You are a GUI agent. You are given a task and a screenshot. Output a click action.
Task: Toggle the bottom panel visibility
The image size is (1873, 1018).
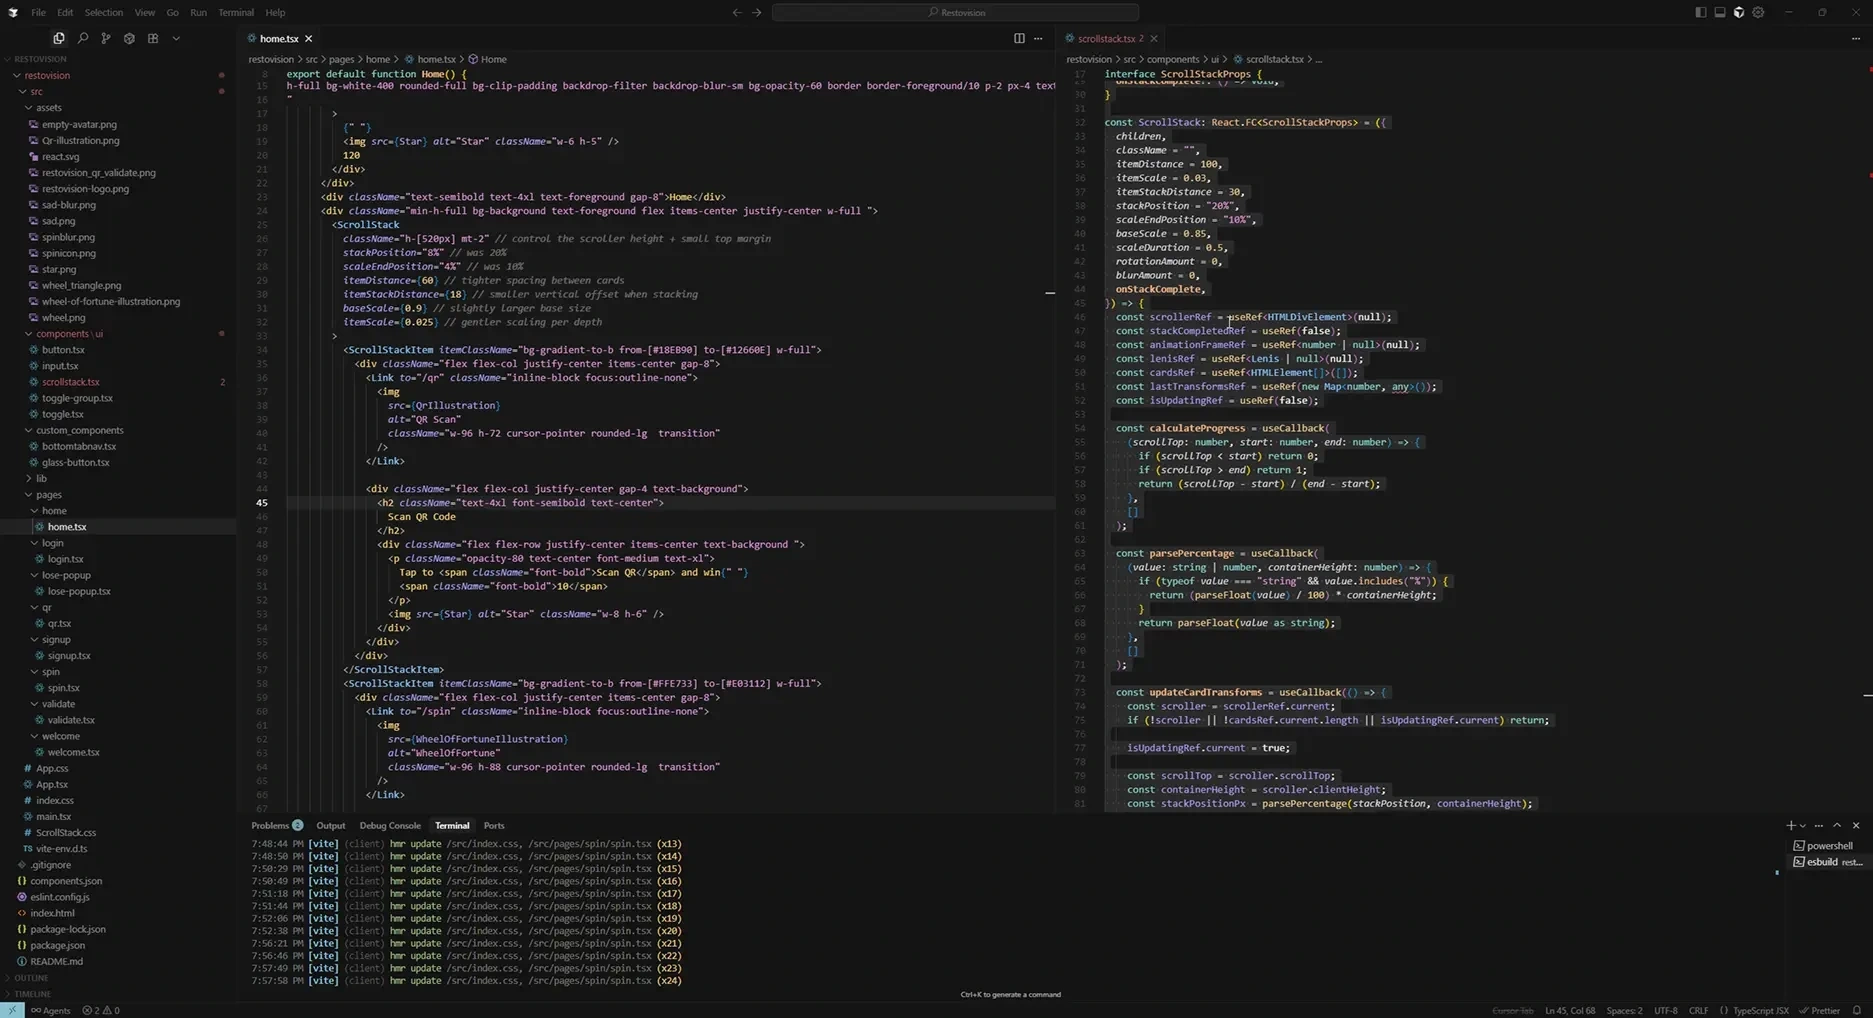(x=1720, y=12)
